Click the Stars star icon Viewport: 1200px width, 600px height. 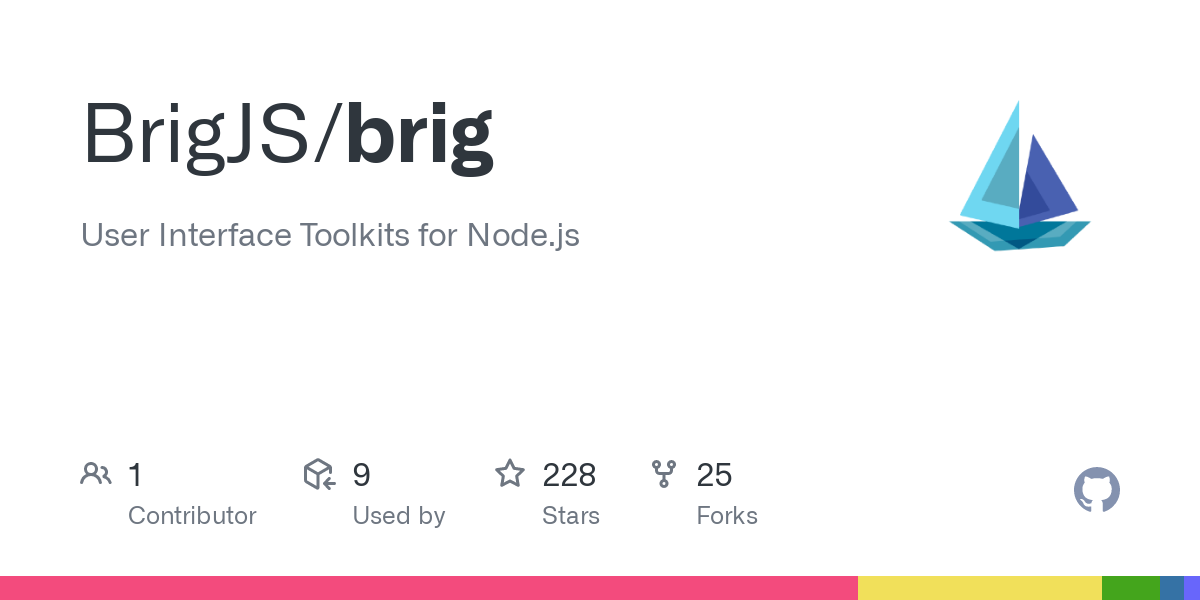point(510,474)
